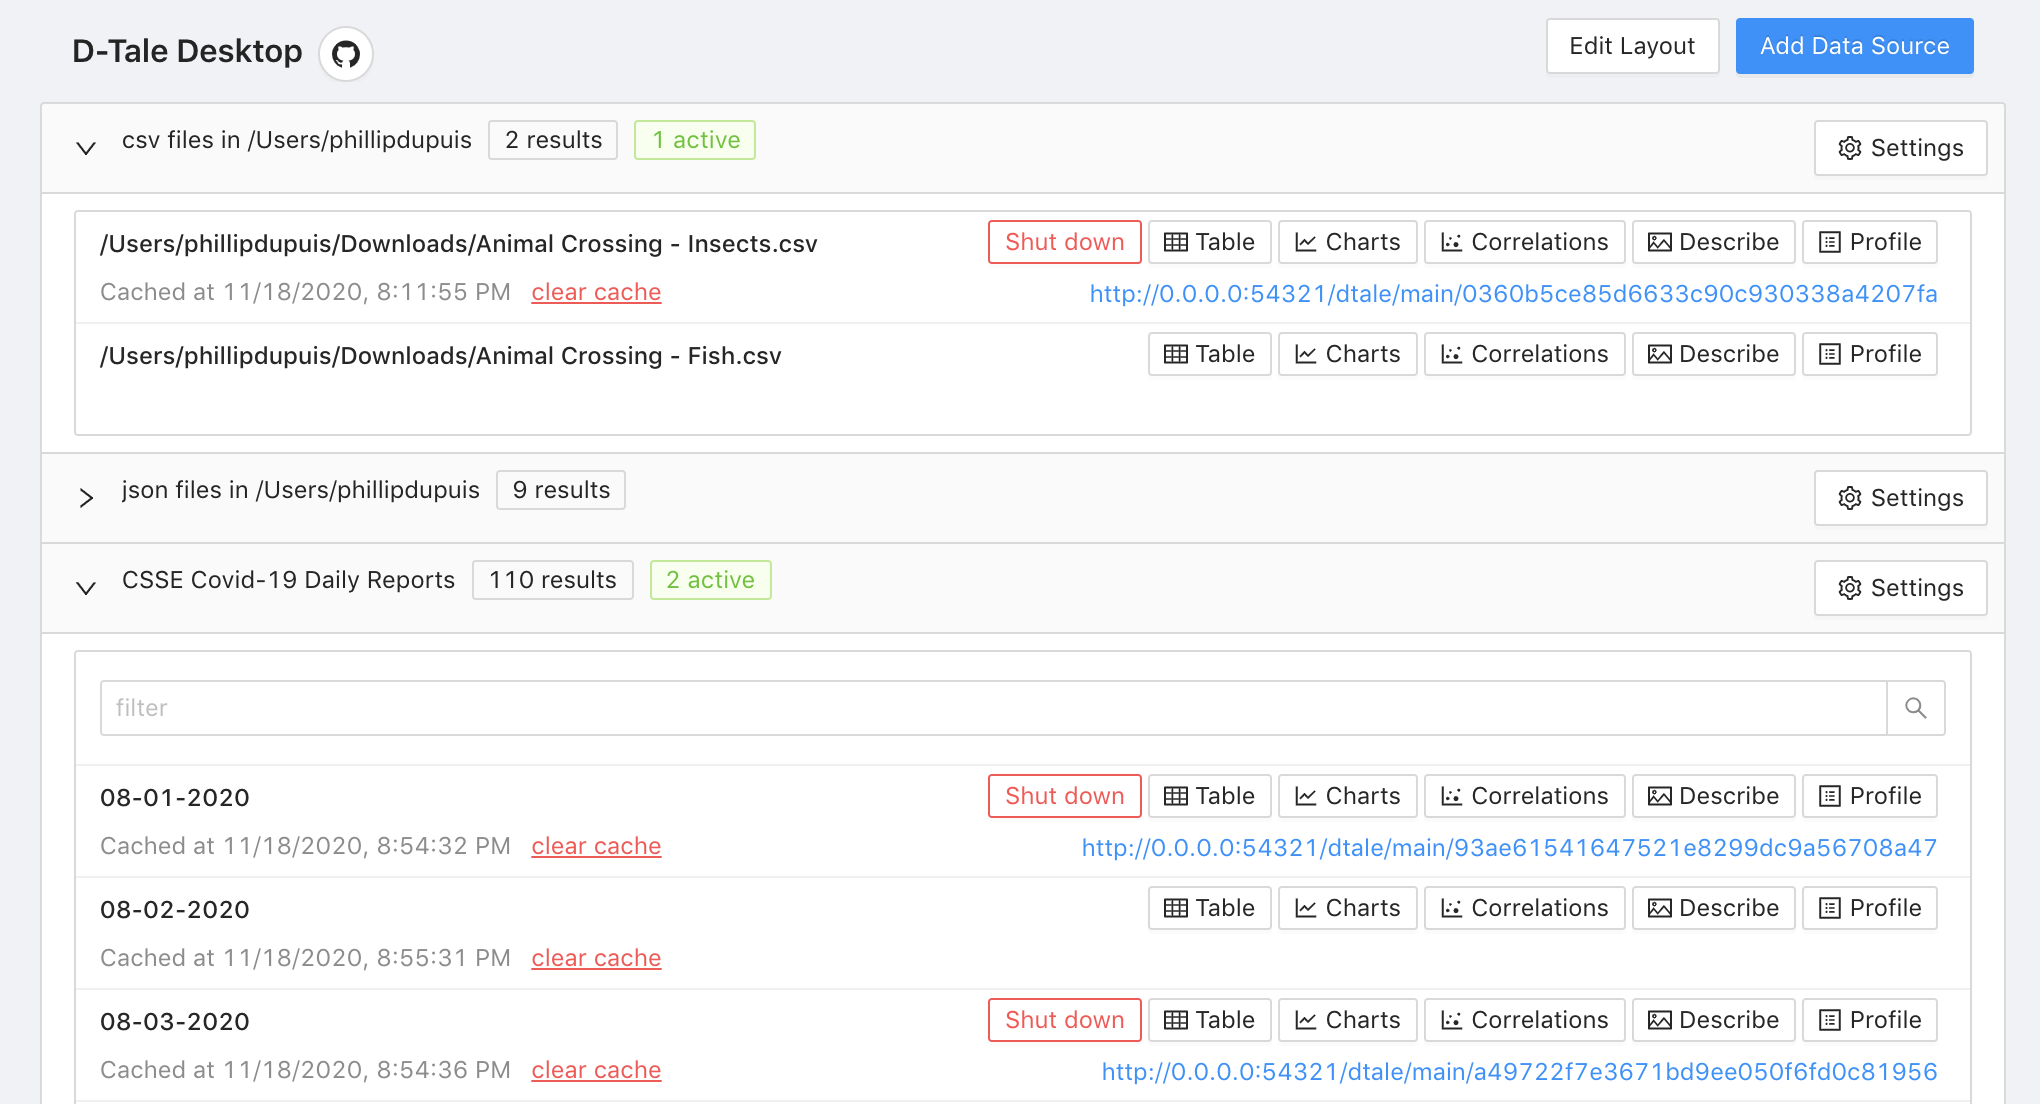Shut down the Insects.csv instance
Viewport: 2040px width, 1104px height.
[1064, 242]
